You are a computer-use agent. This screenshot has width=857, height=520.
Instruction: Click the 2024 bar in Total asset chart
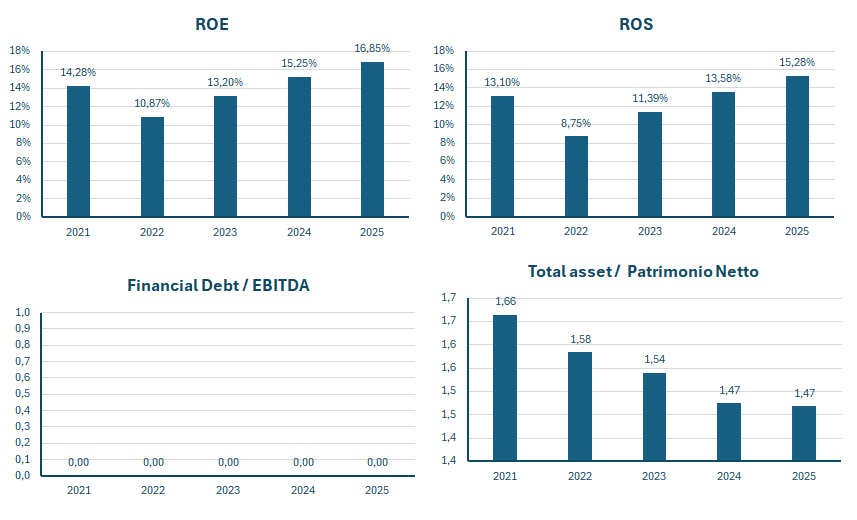tap(729, 432)
